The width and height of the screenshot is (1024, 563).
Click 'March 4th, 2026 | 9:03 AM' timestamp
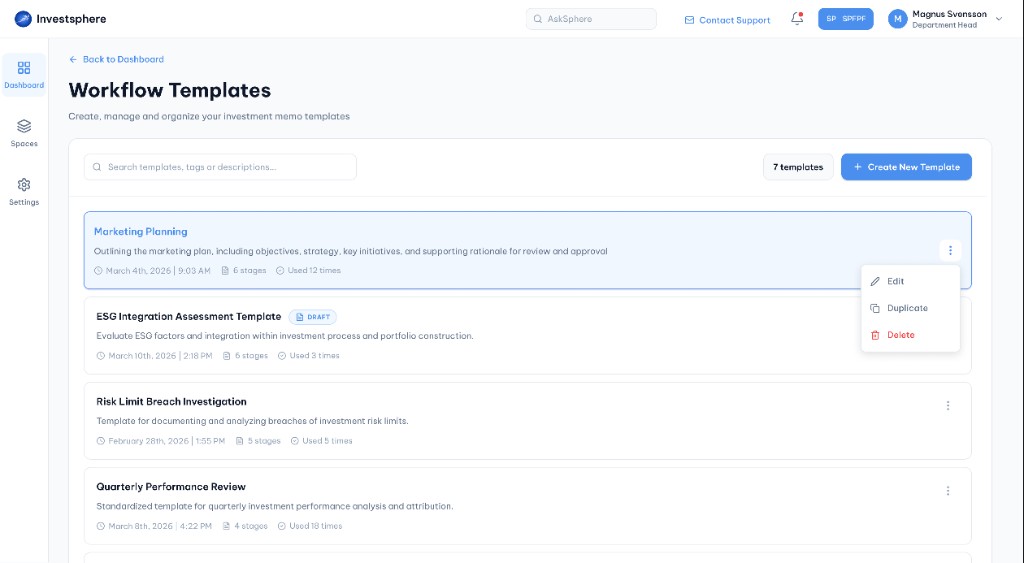coord(158,270)
